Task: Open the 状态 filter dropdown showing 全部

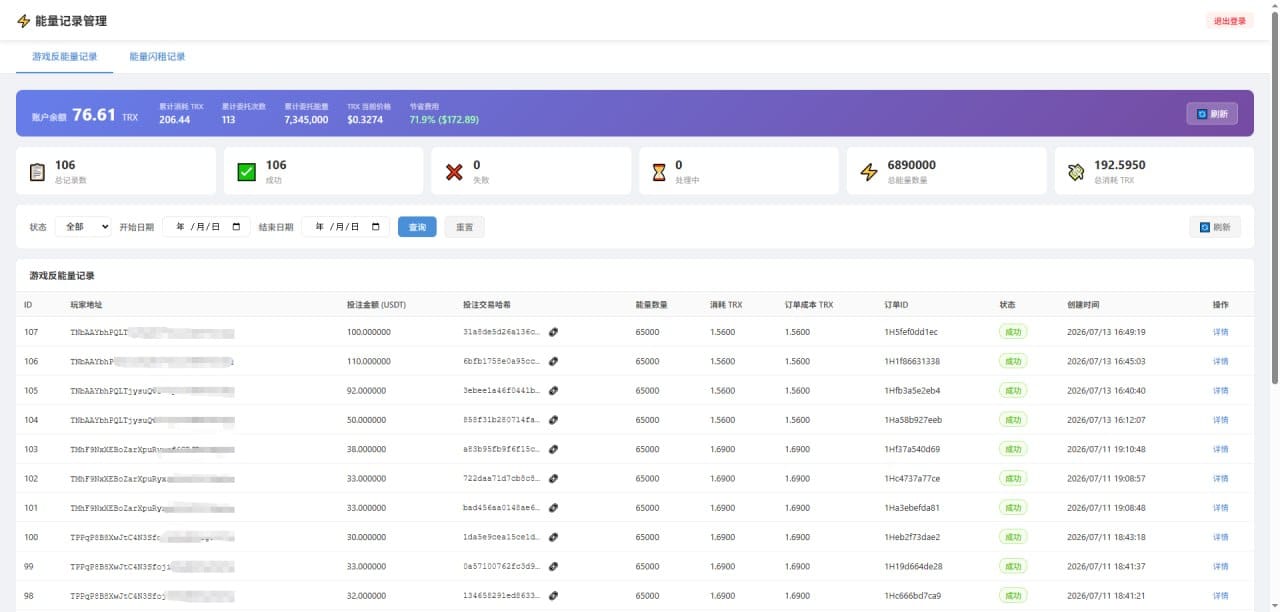Action: point(83,227)
